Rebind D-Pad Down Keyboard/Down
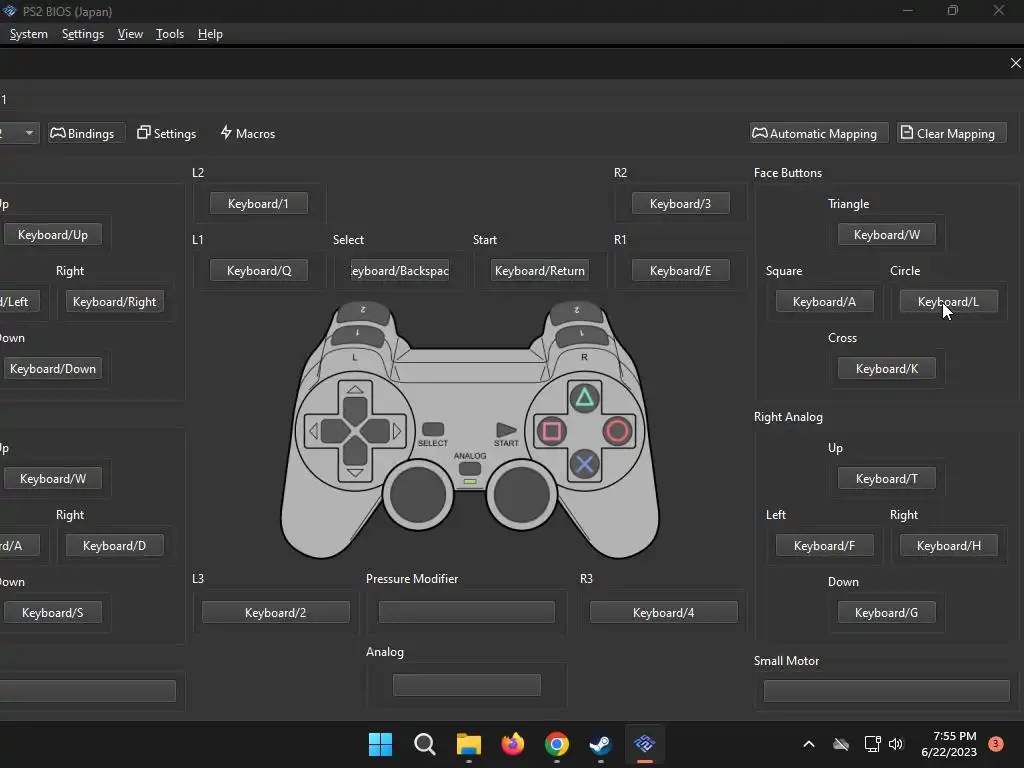Viewport: 1024px width, 768px height. (53, 369)
